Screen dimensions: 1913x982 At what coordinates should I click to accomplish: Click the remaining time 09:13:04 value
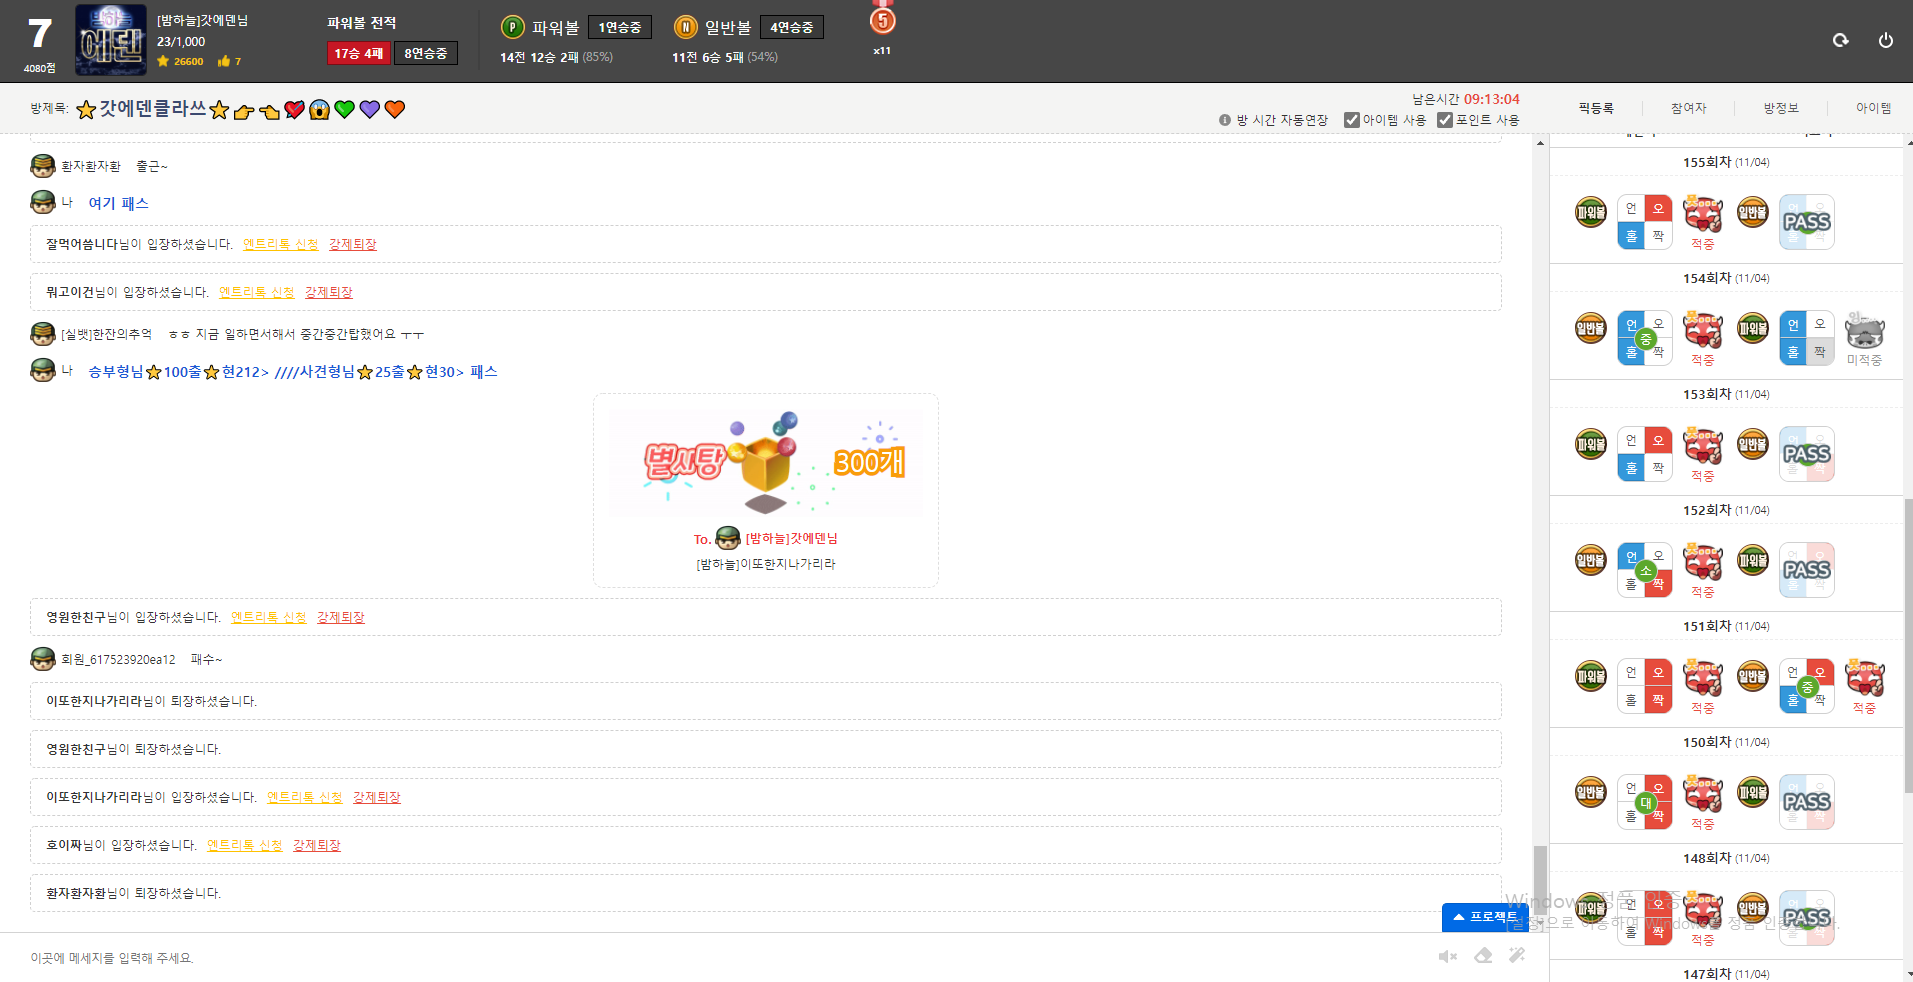tap(1492, 99)
